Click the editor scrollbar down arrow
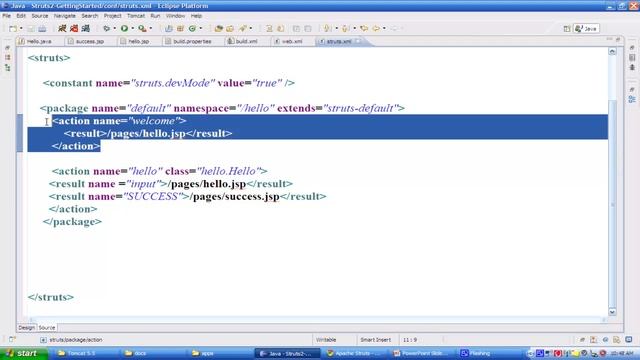Viewport: 640px width, 360px height. [x=612, y=312]
